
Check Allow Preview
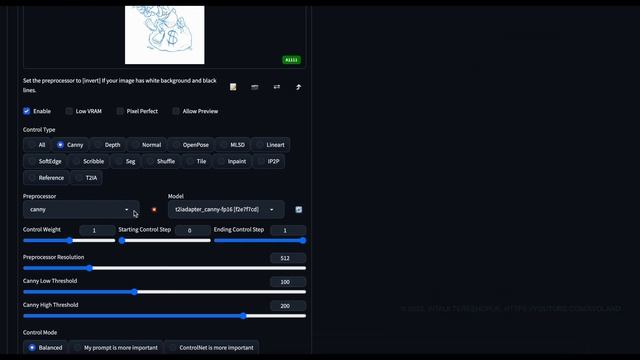176,111
